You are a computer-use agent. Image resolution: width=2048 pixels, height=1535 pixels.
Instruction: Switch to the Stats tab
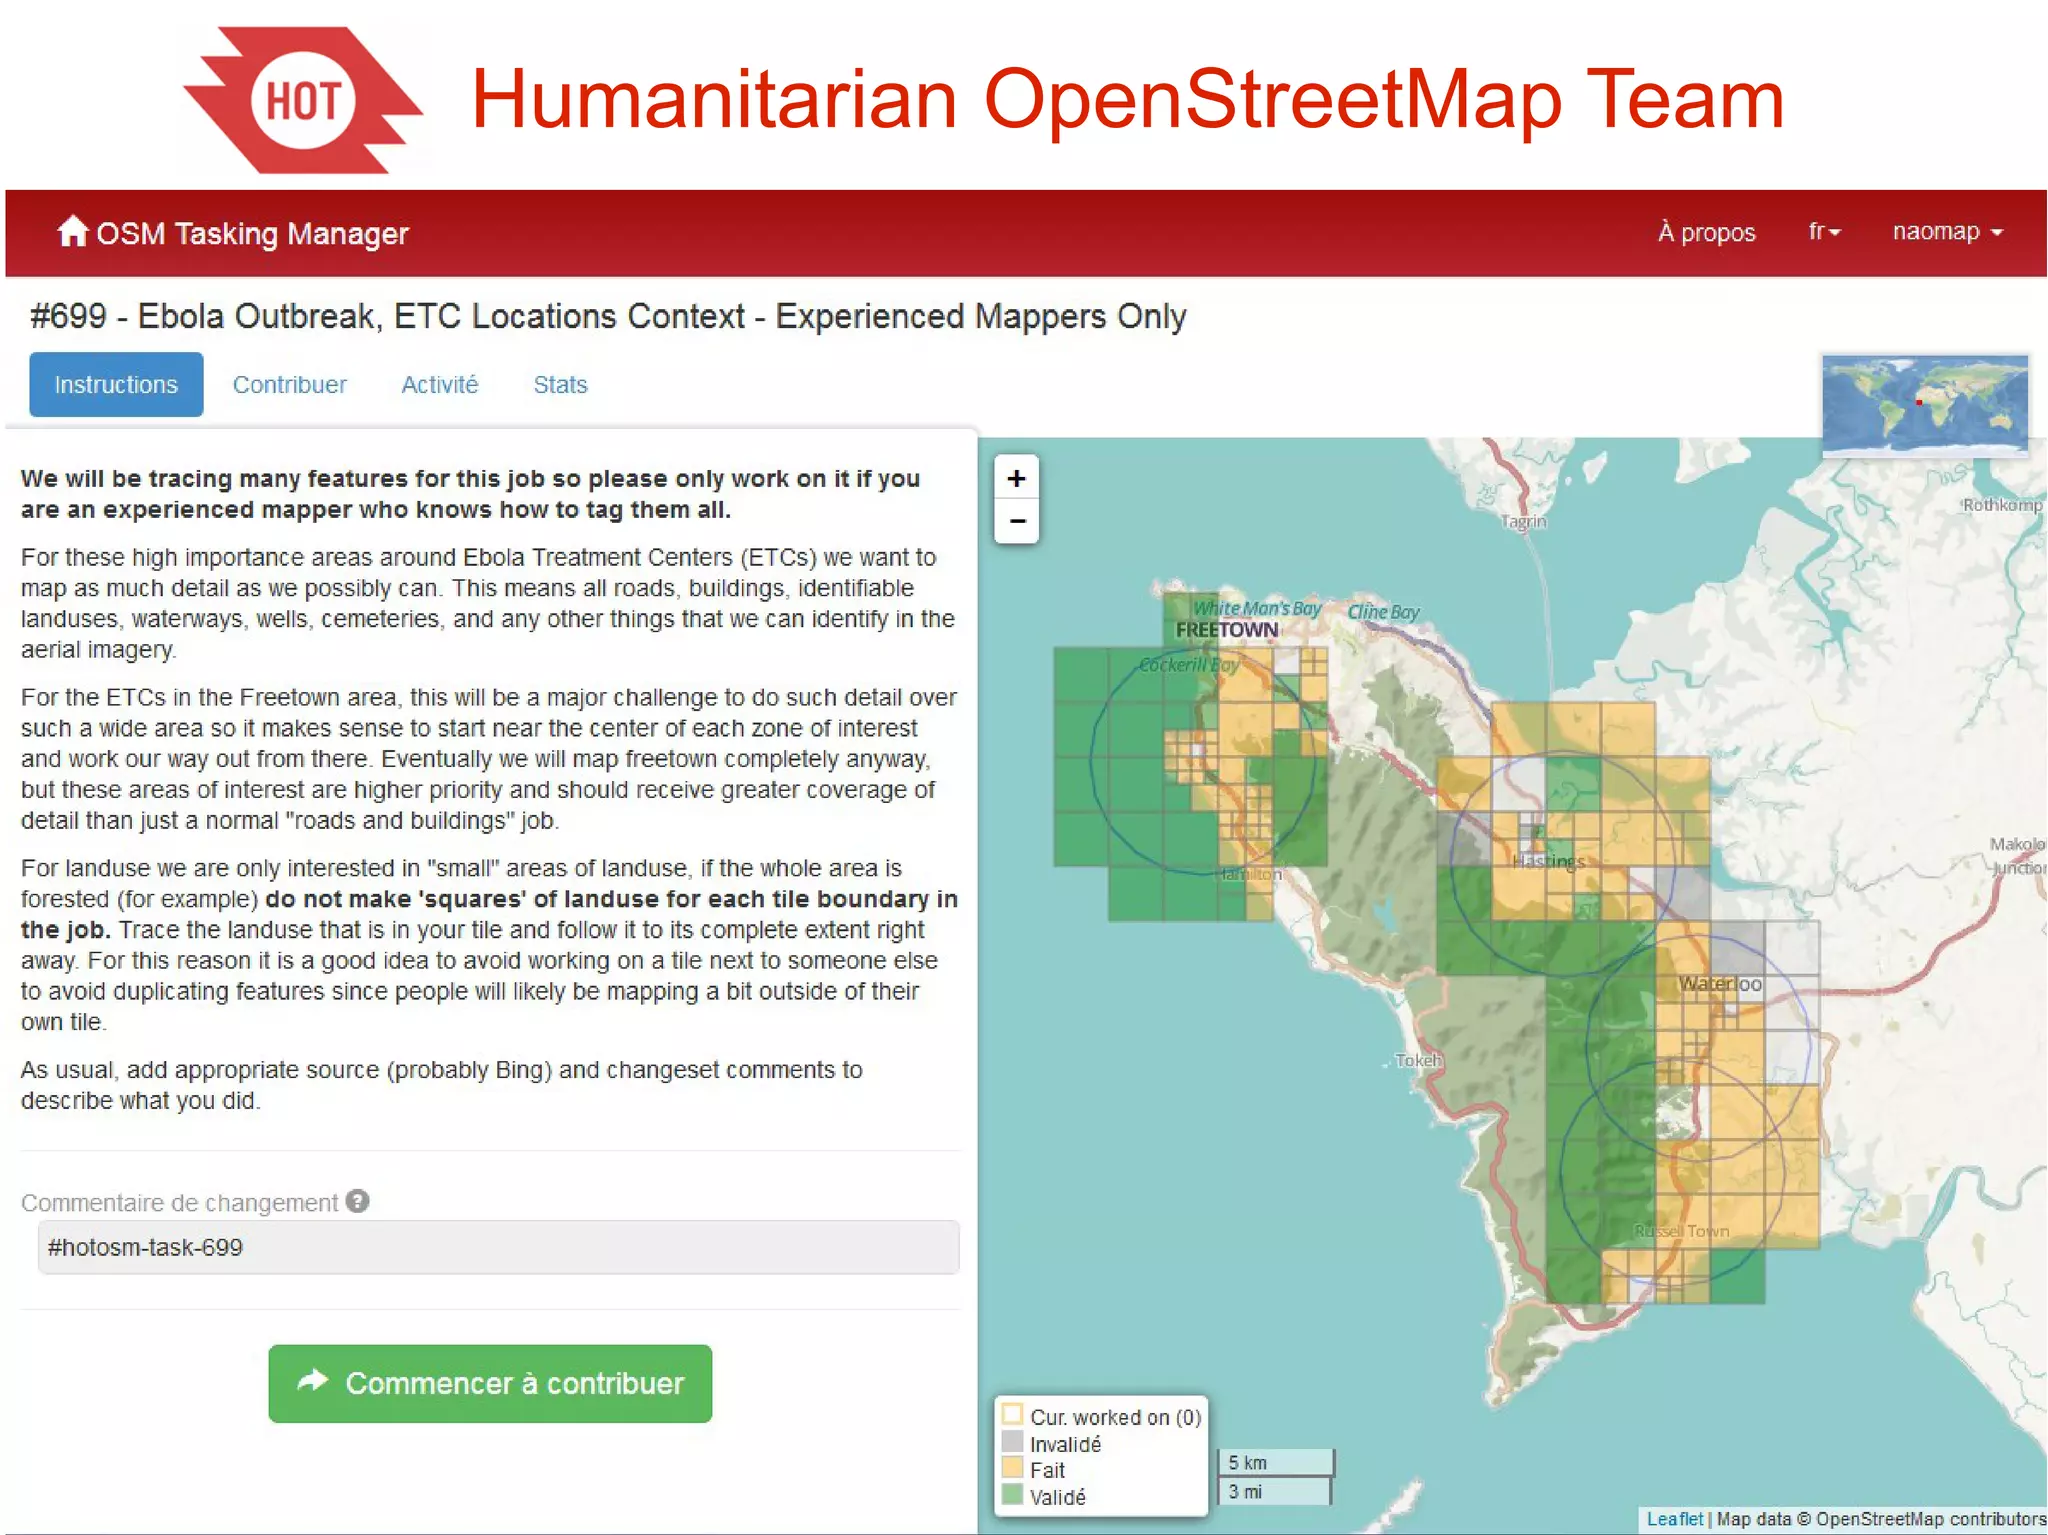pyautogui.click(x=560, y=384)
